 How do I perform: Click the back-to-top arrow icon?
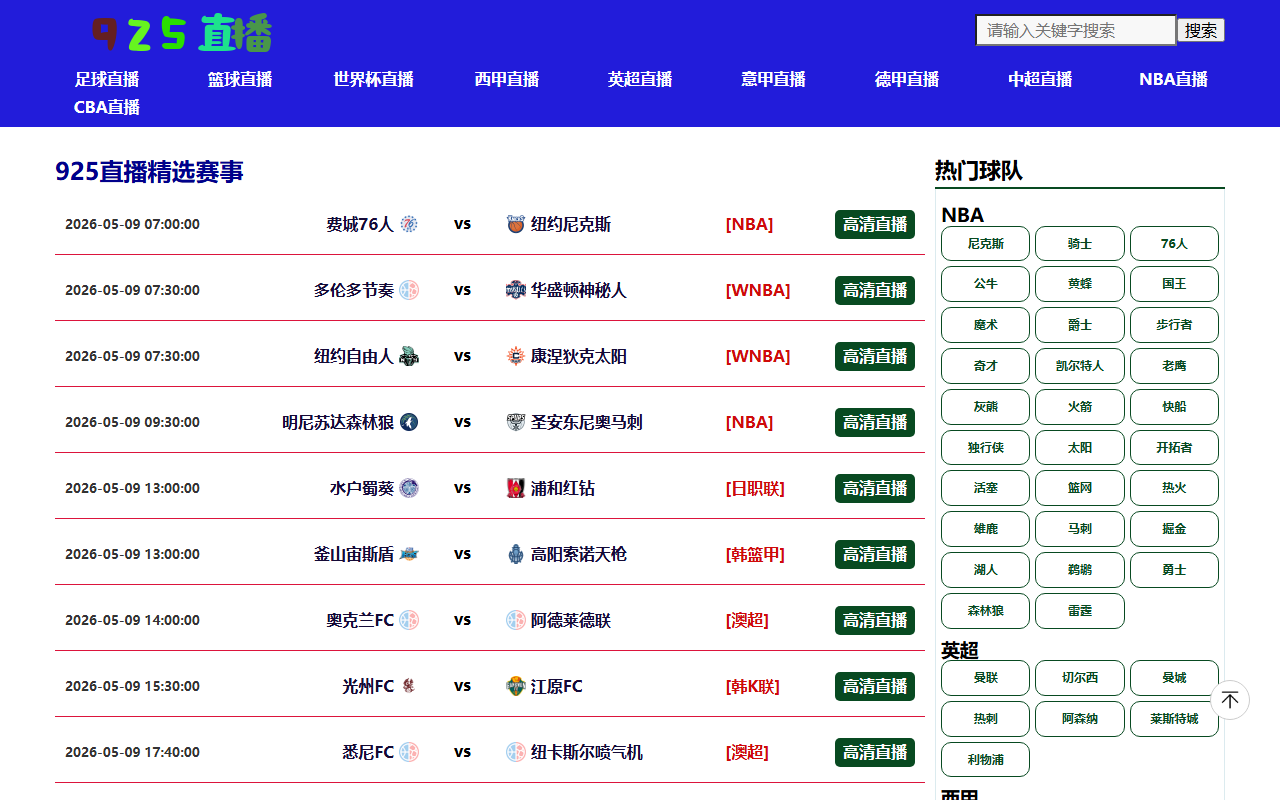tap(1230, 700)
